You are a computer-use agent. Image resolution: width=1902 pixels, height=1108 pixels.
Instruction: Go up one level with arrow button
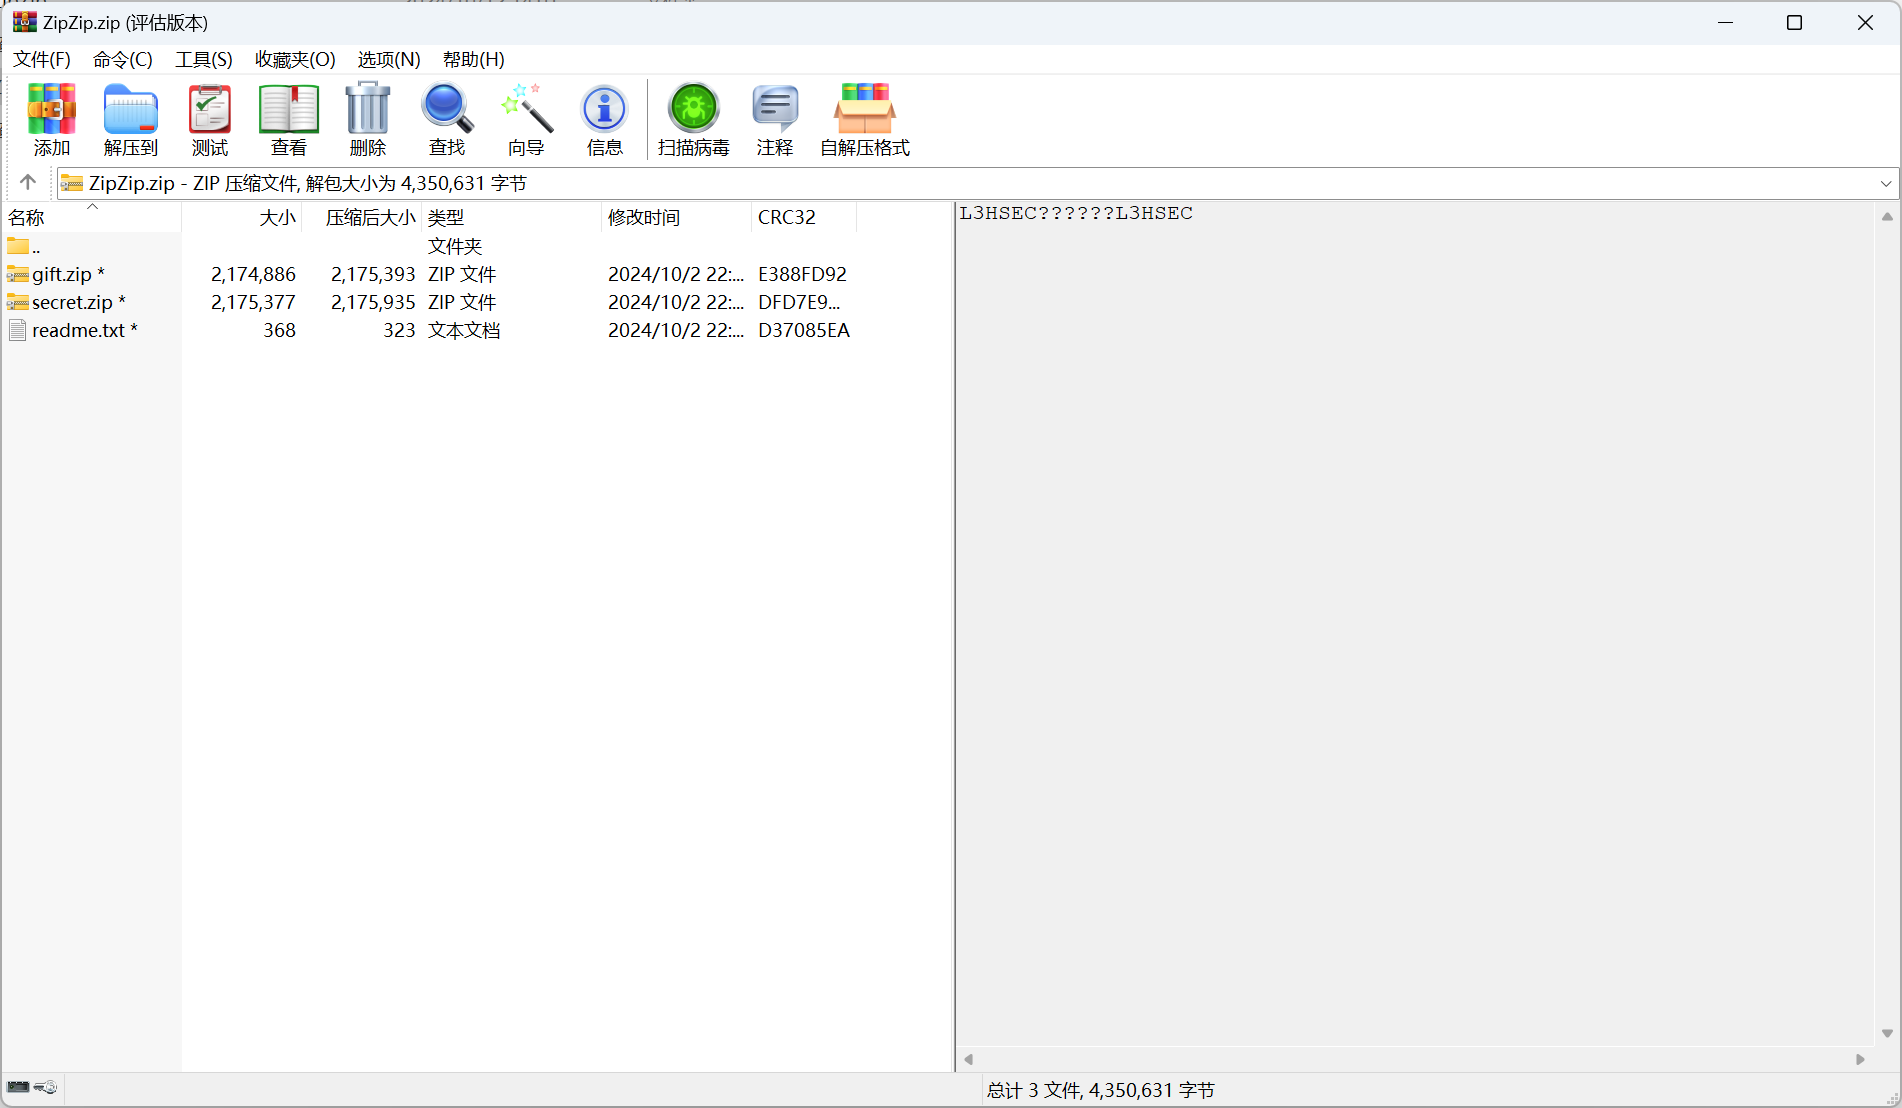tap(28, 182)
